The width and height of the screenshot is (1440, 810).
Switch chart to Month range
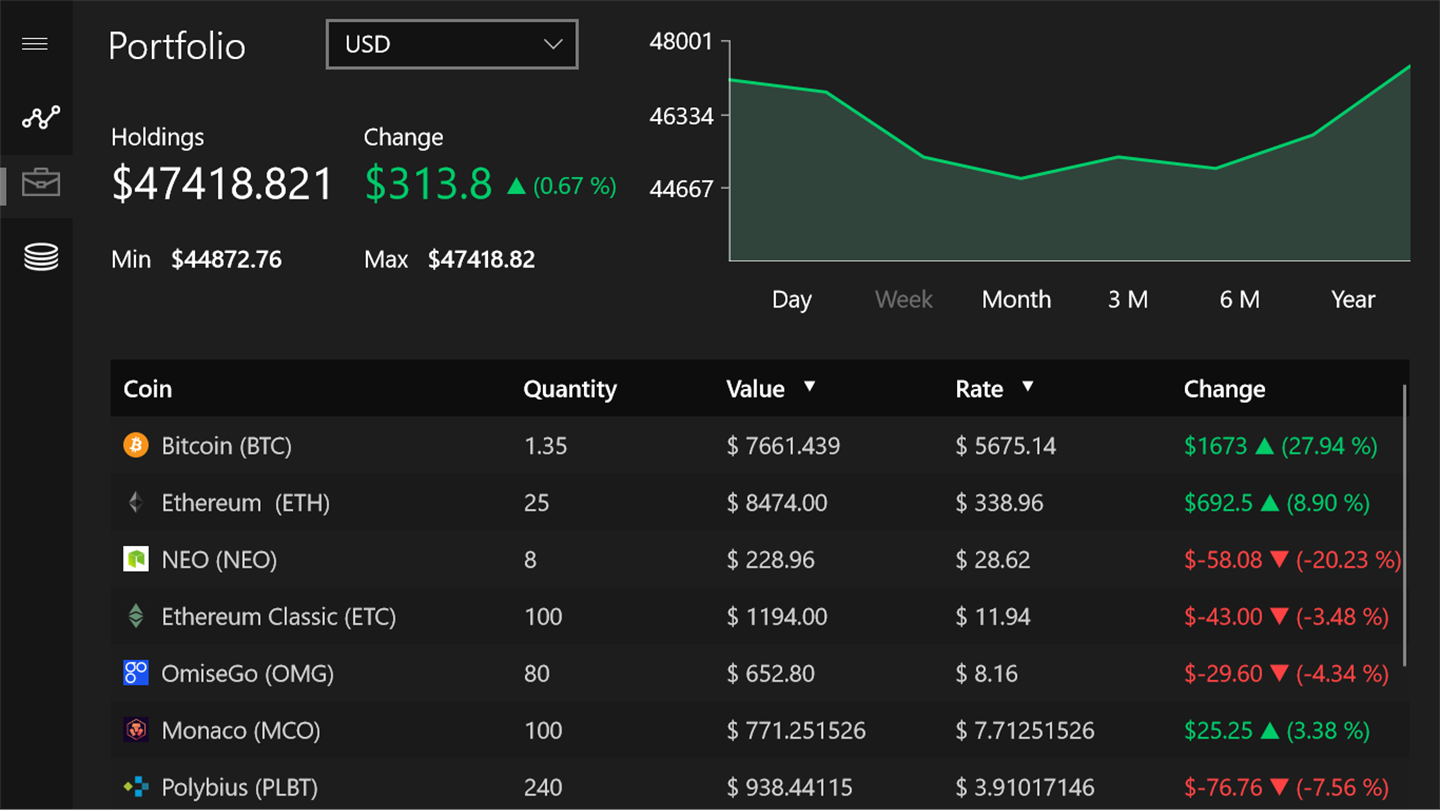(1016, 299)
